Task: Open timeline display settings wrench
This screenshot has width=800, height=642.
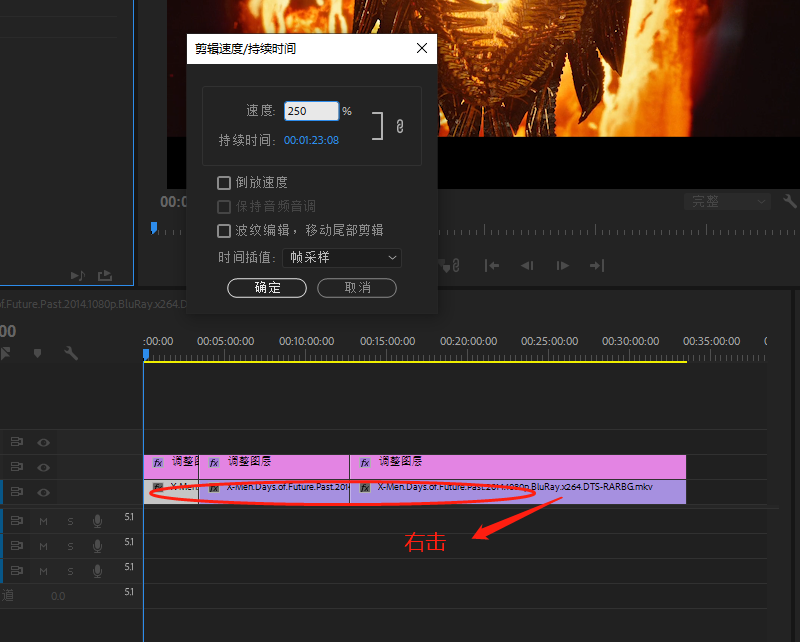Action: click(x=71, y=353)
